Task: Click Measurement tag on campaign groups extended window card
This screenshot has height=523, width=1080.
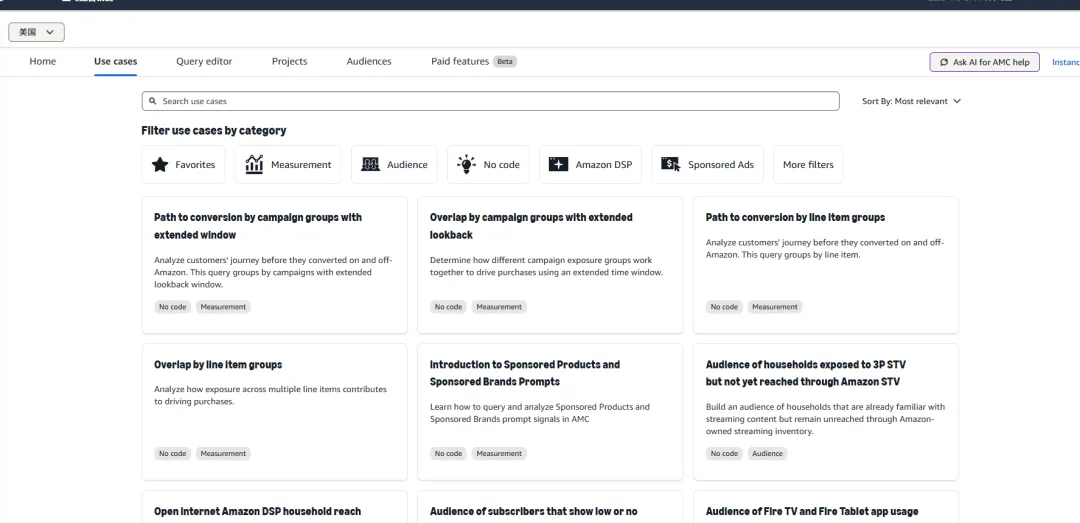Action: point(223,307)
